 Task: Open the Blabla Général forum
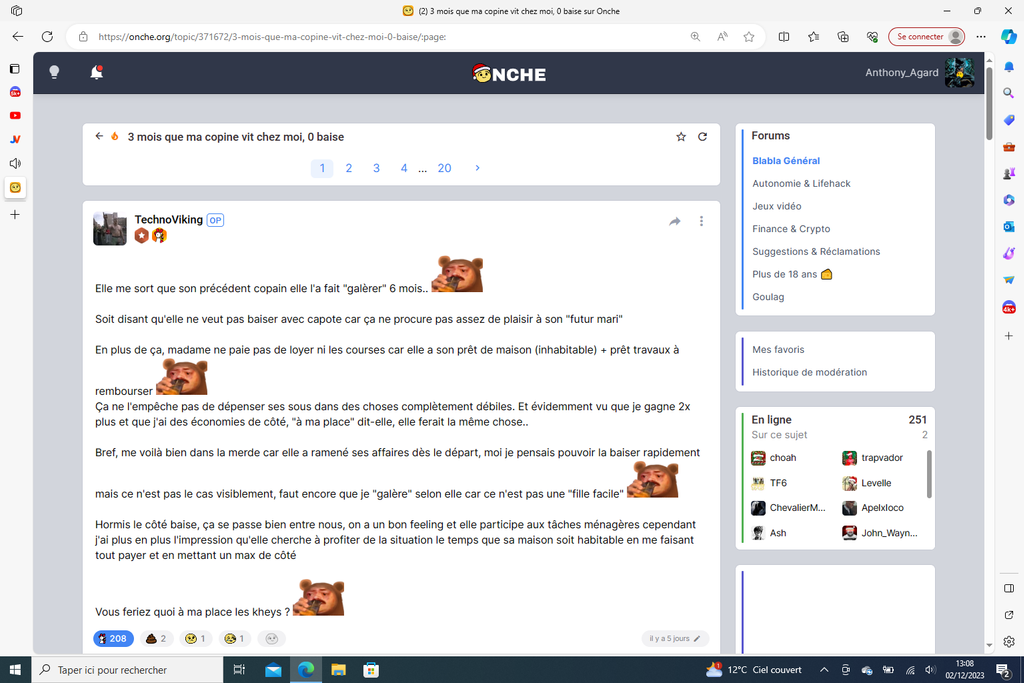tap(786, 161)
